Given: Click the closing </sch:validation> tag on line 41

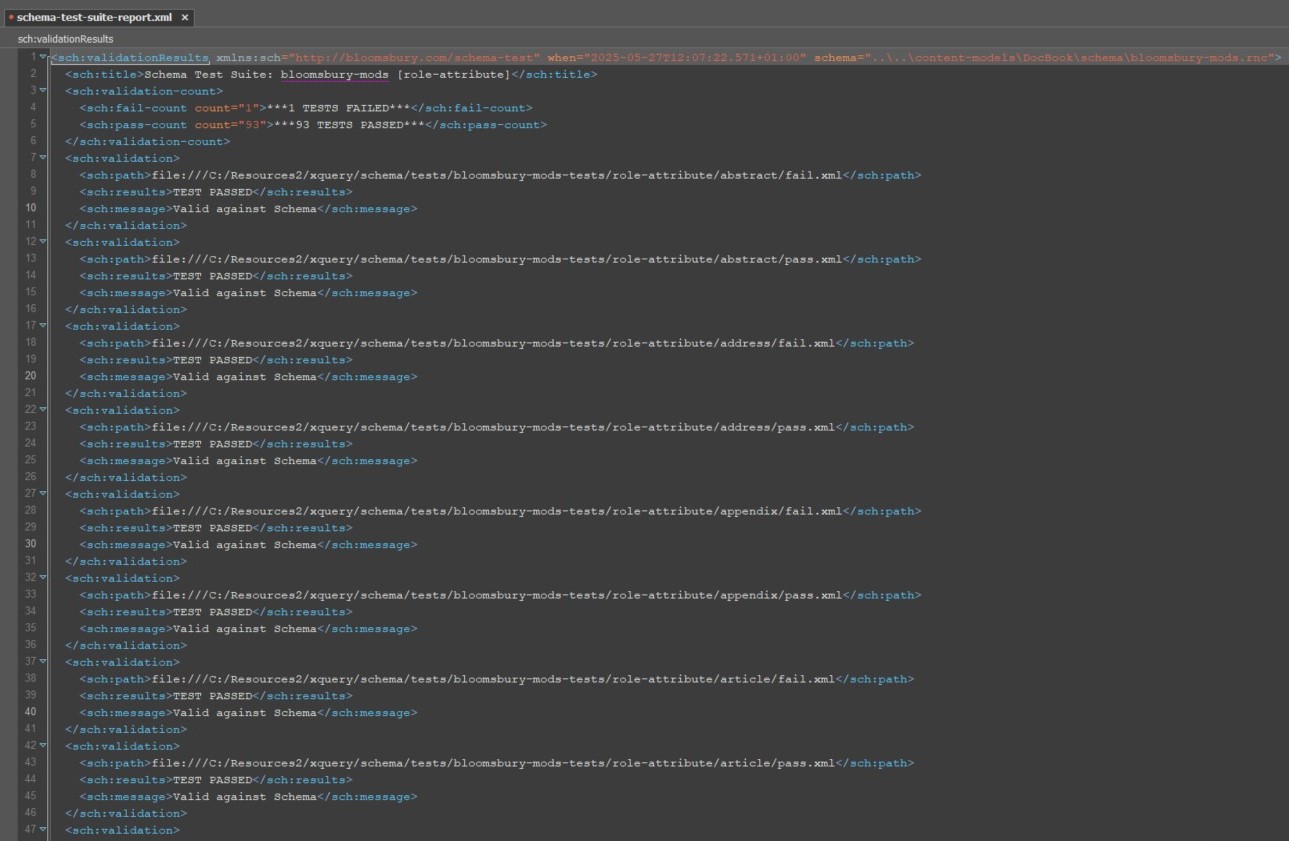Looking at the screenshot, I should [x=126, y=730].
